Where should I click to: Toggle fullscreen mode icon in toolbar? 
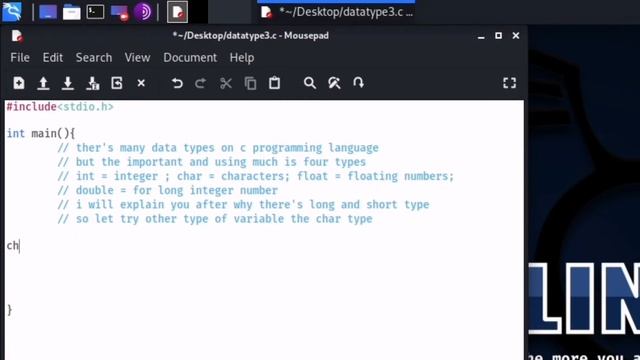509,83
